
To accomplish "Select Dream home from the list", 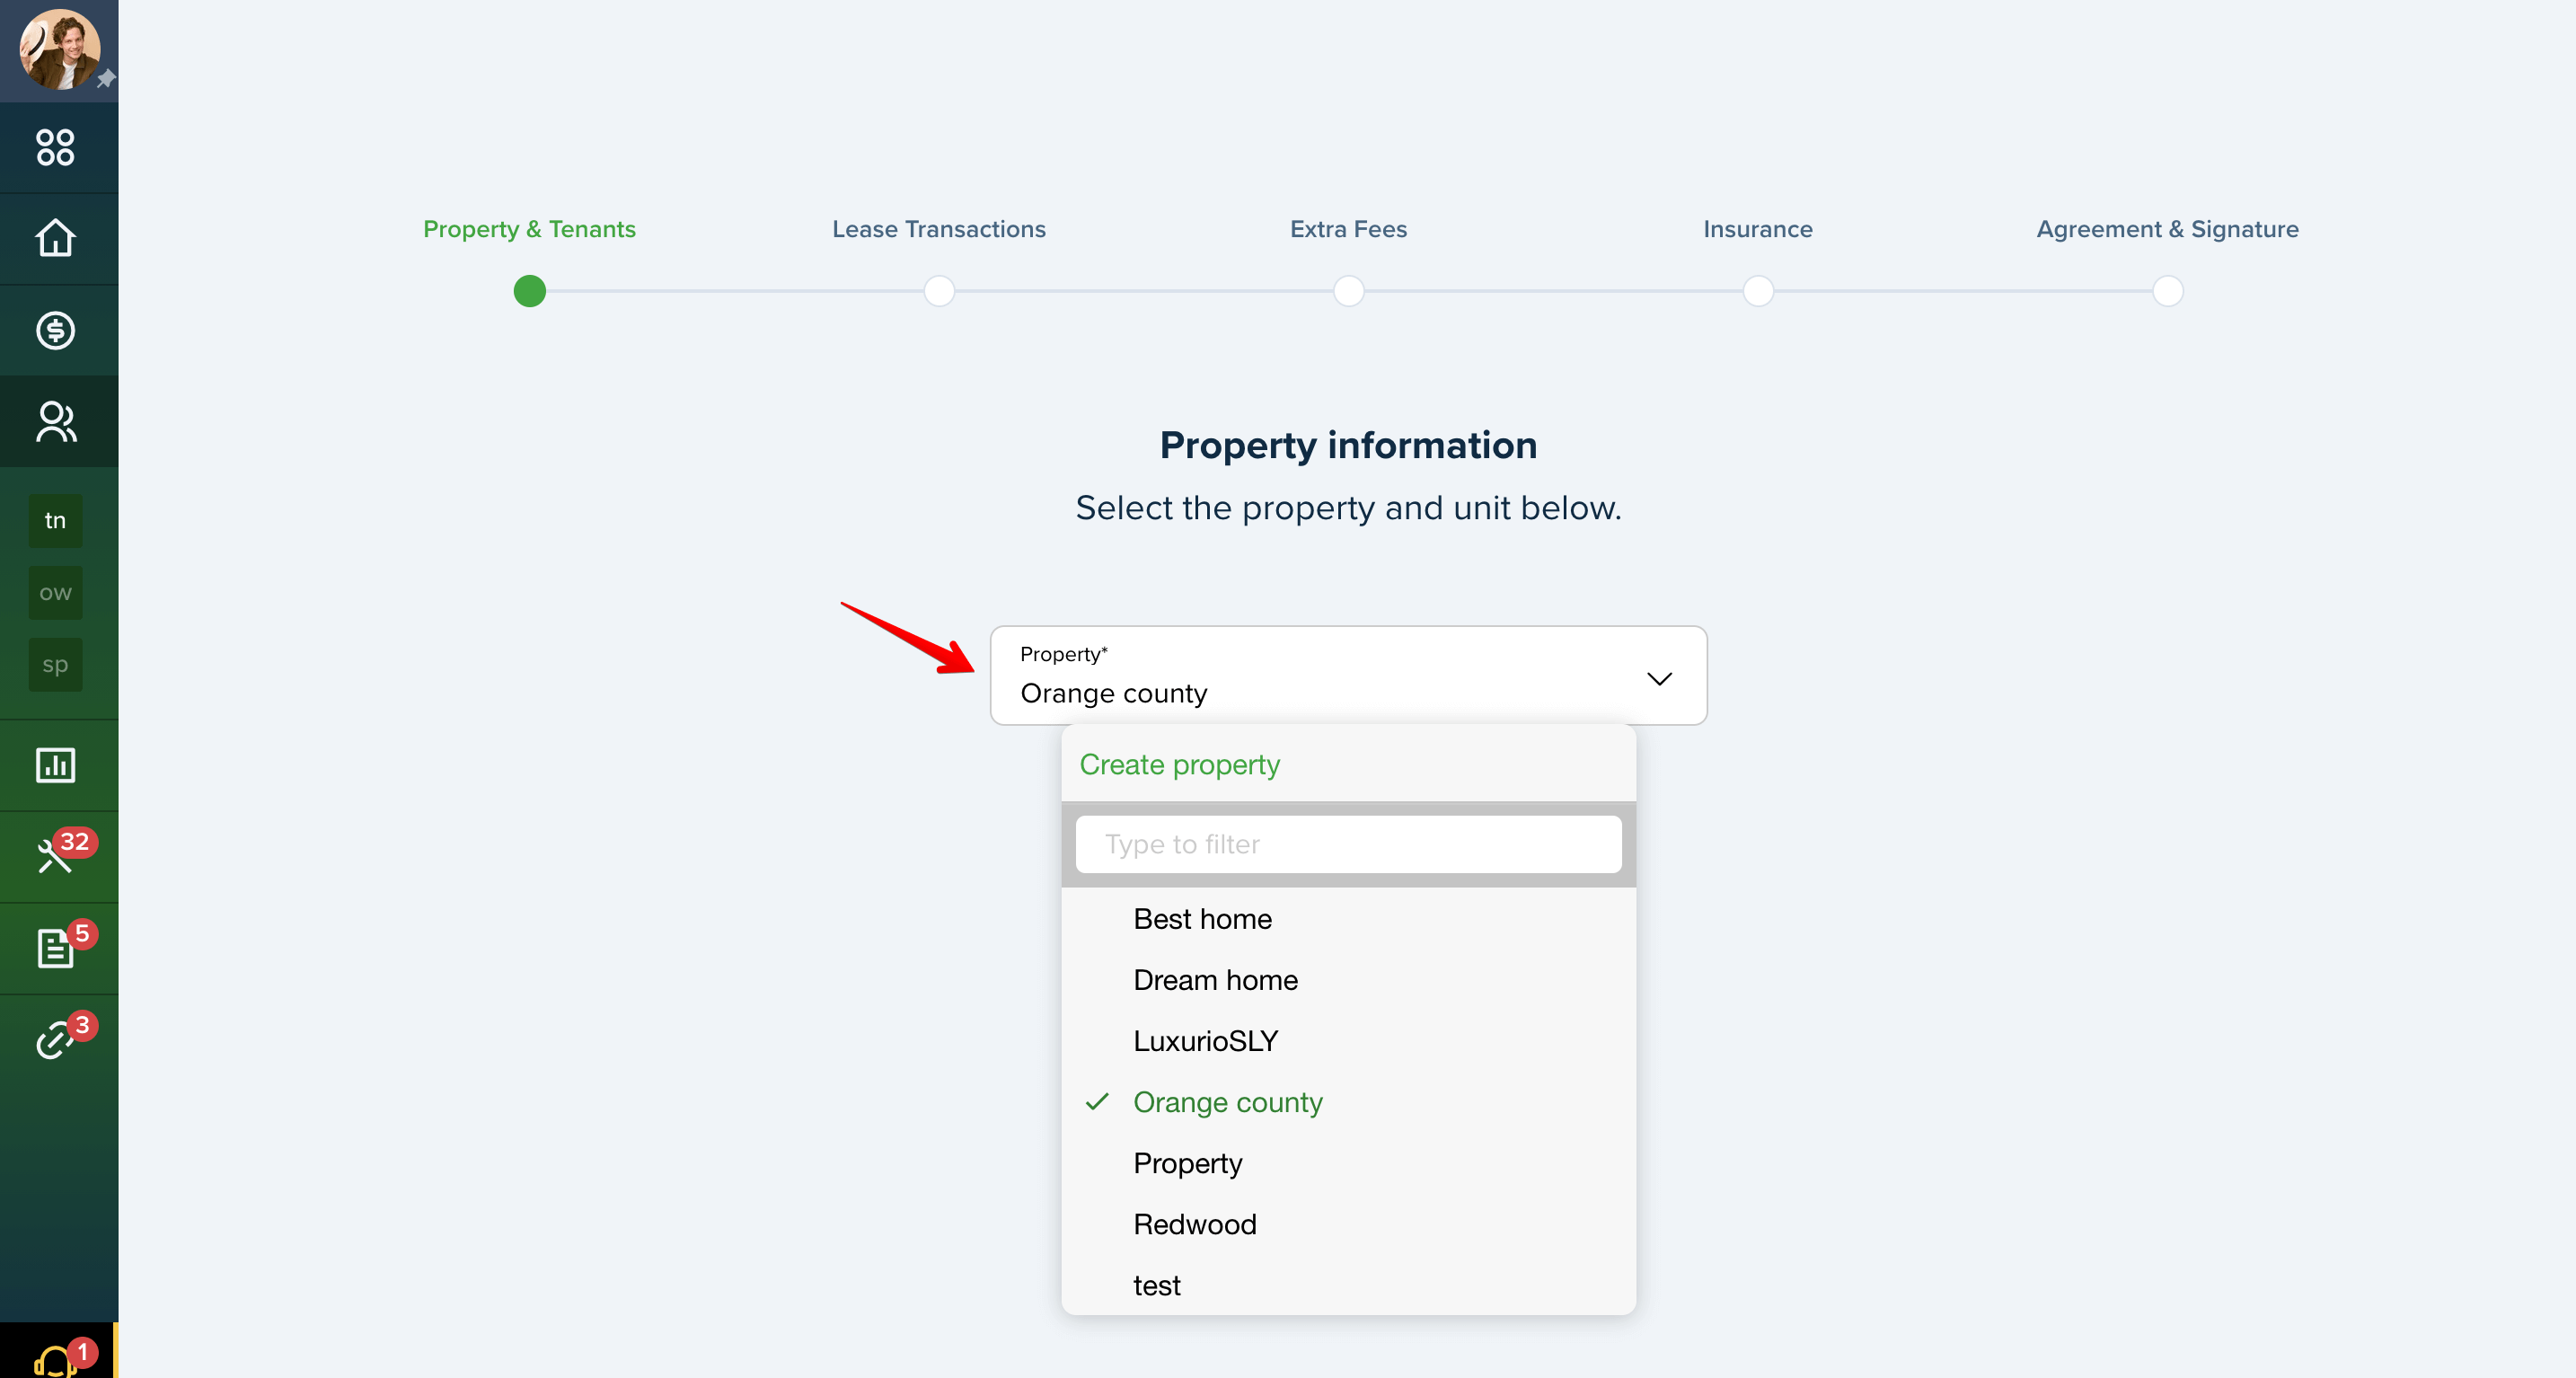I will tap(1348, 980).
